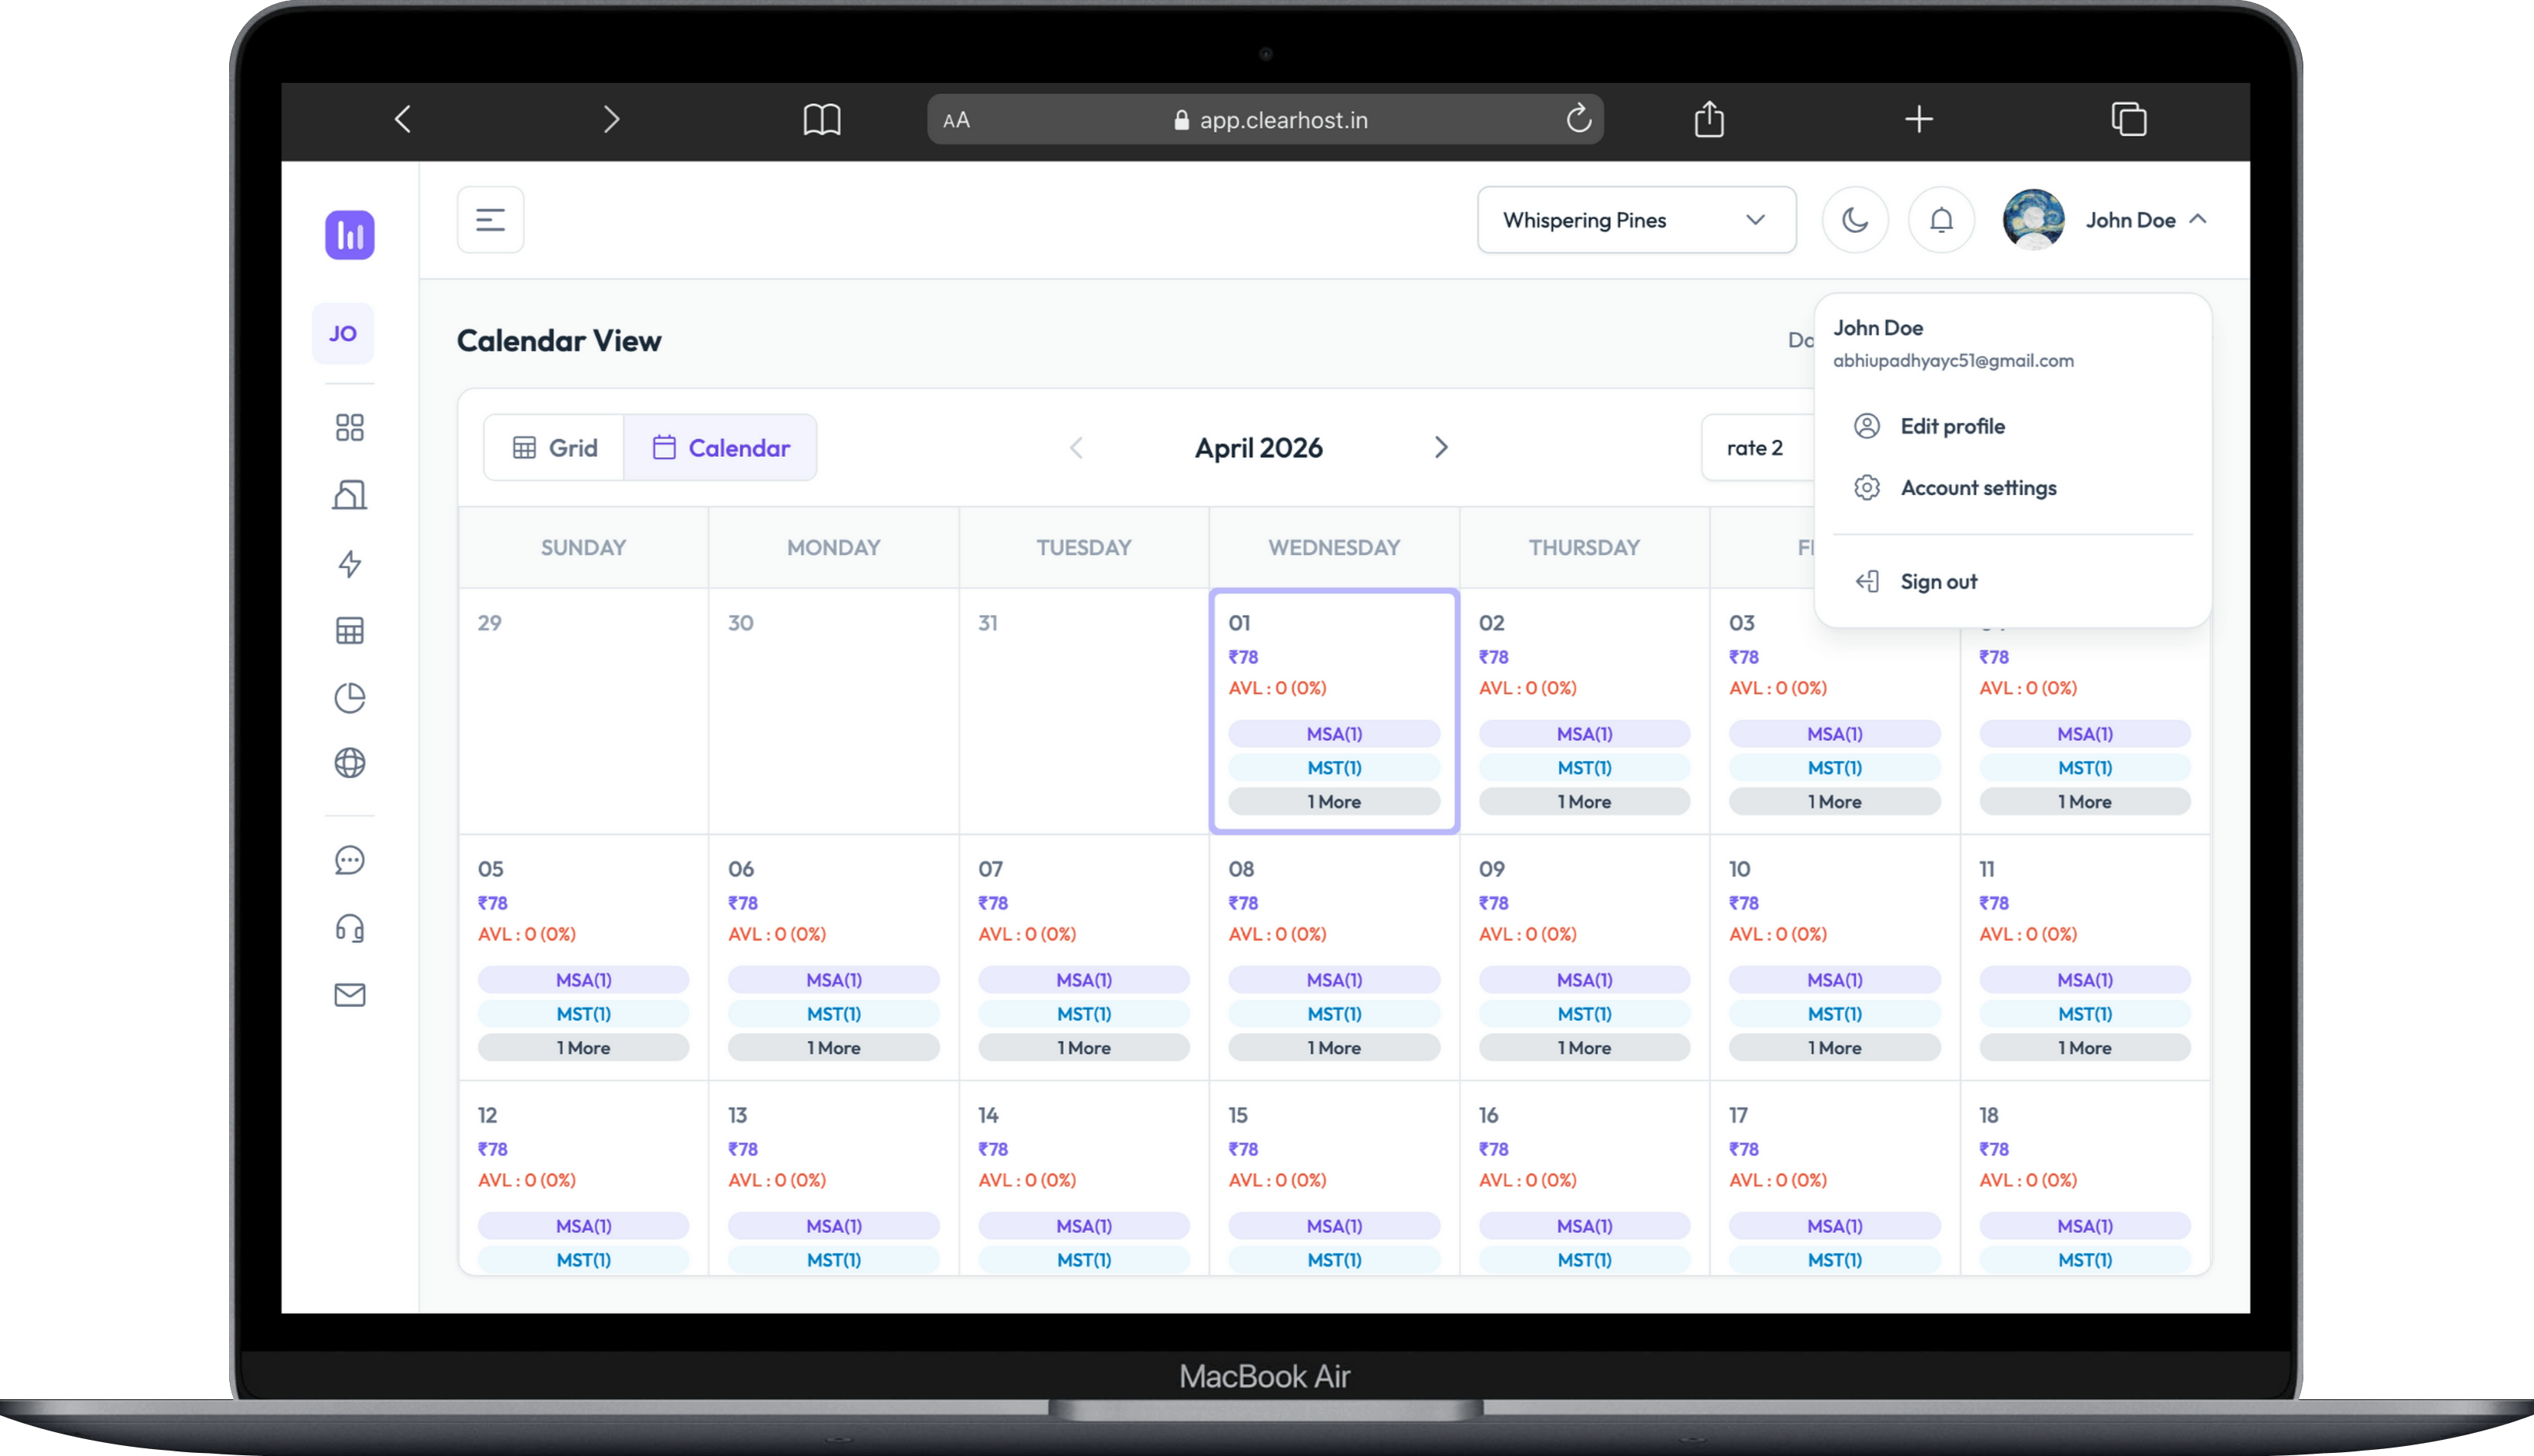Switch to dark mode with moon icon

coord(1855,220)
